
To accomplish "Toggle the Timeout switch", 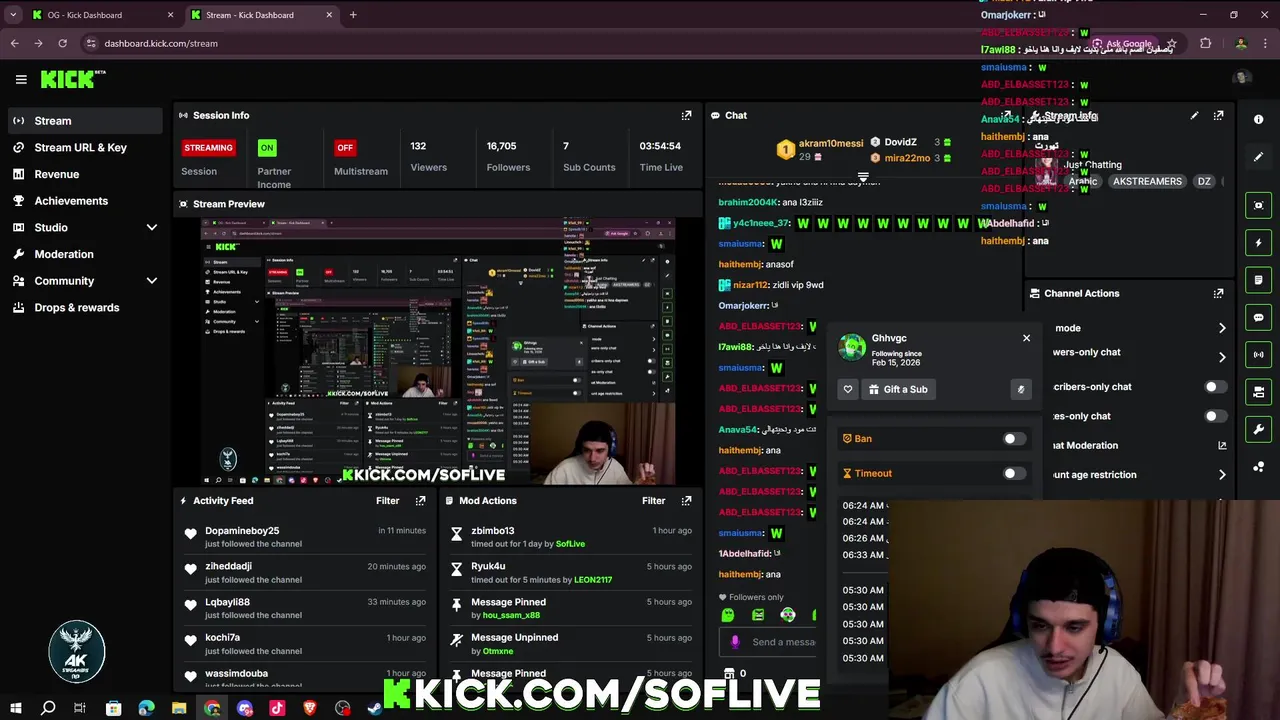I will (x=1014, y=473).
